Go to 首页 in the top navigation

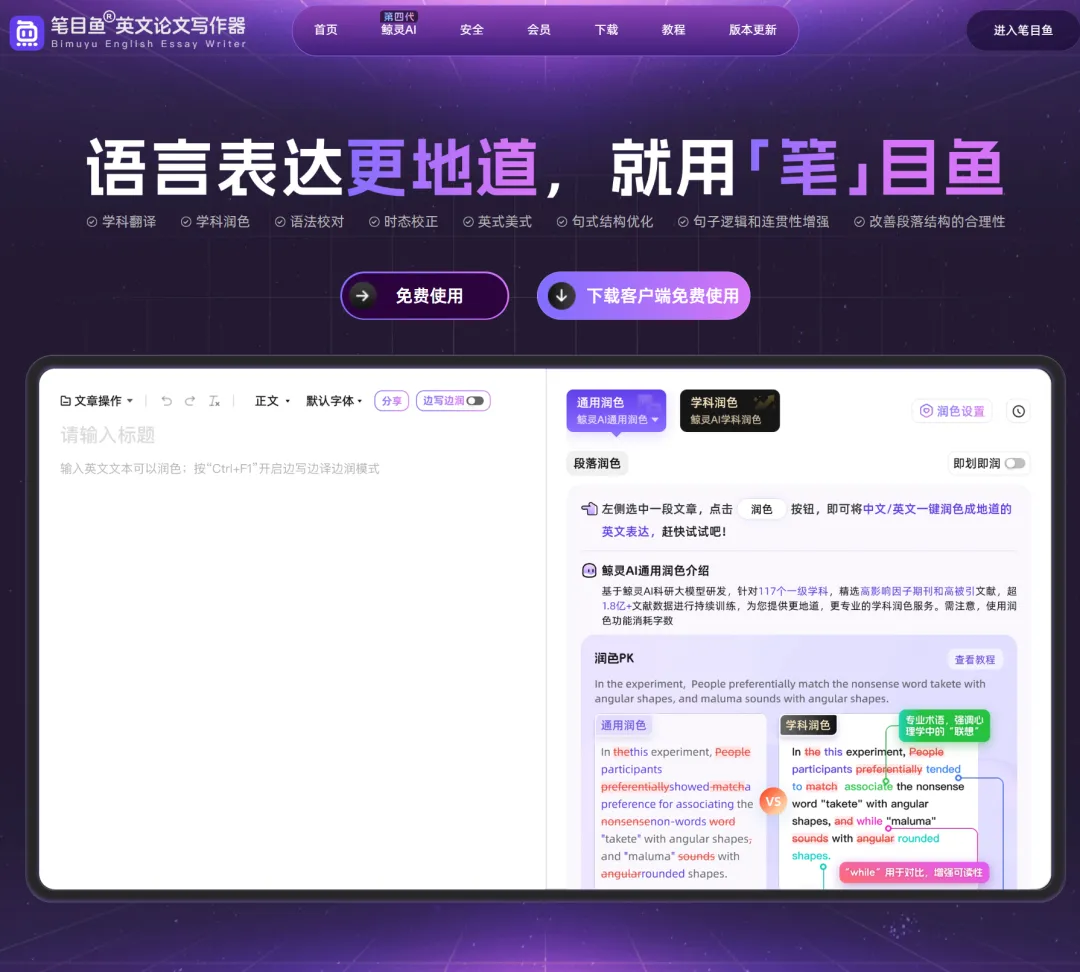(326, 30)
